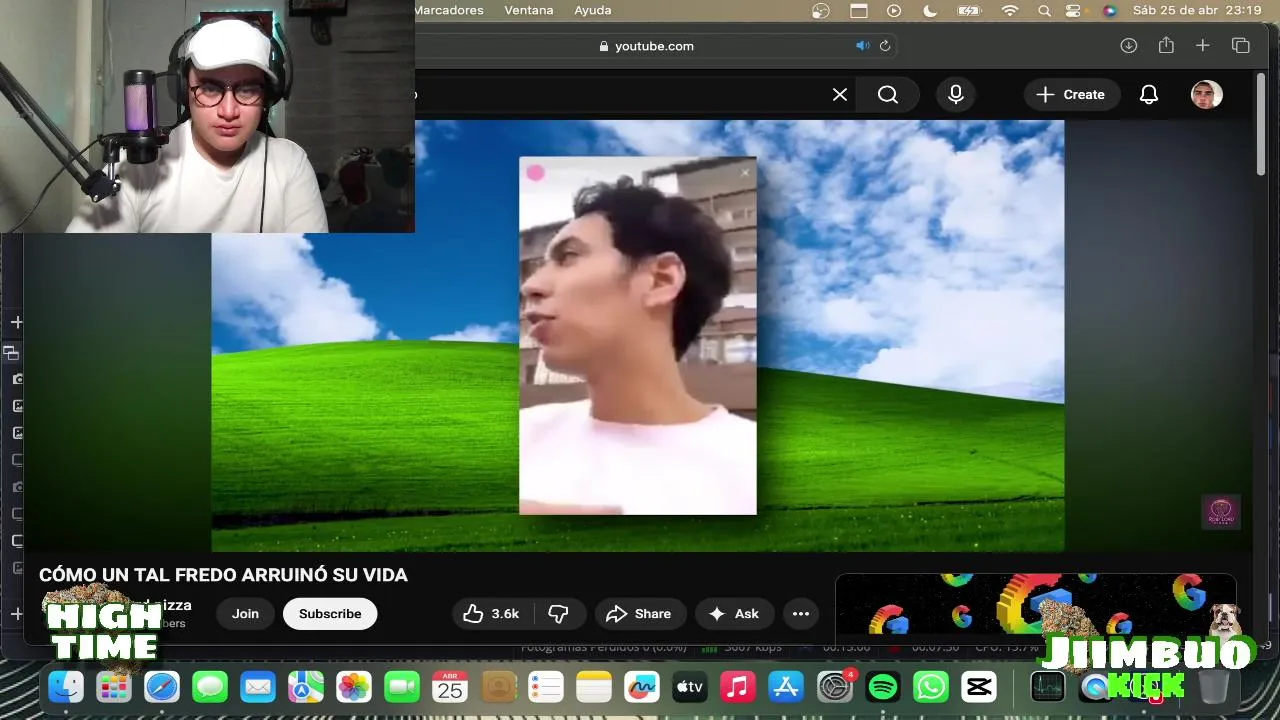This screenshot has width=1280, height=720.
Task: Open Music from the Dock
Action: click(x=738, y=687)
